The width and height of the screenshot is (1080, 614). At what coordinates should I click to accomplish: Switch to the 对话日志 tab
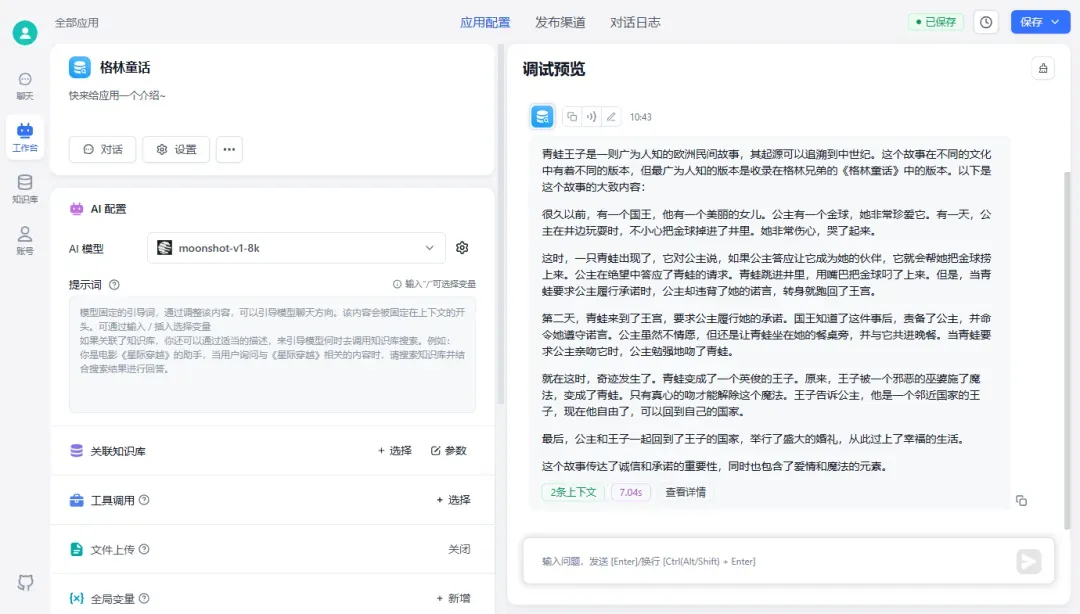point(635,22)
